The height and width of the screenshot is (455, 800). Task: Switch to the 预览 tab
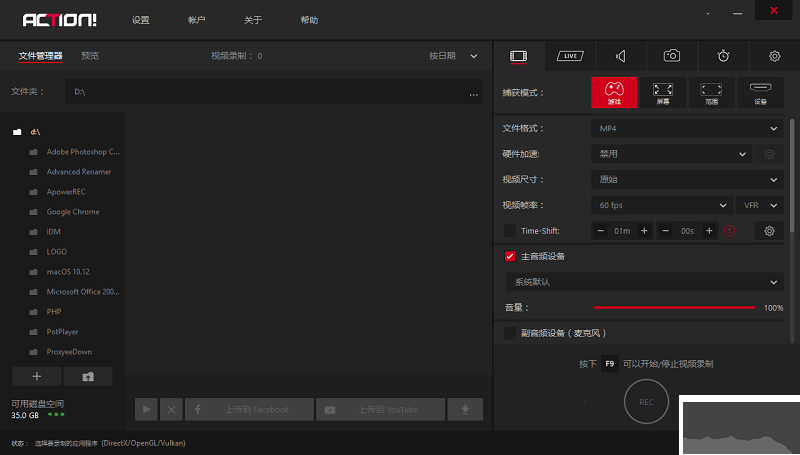90,56
